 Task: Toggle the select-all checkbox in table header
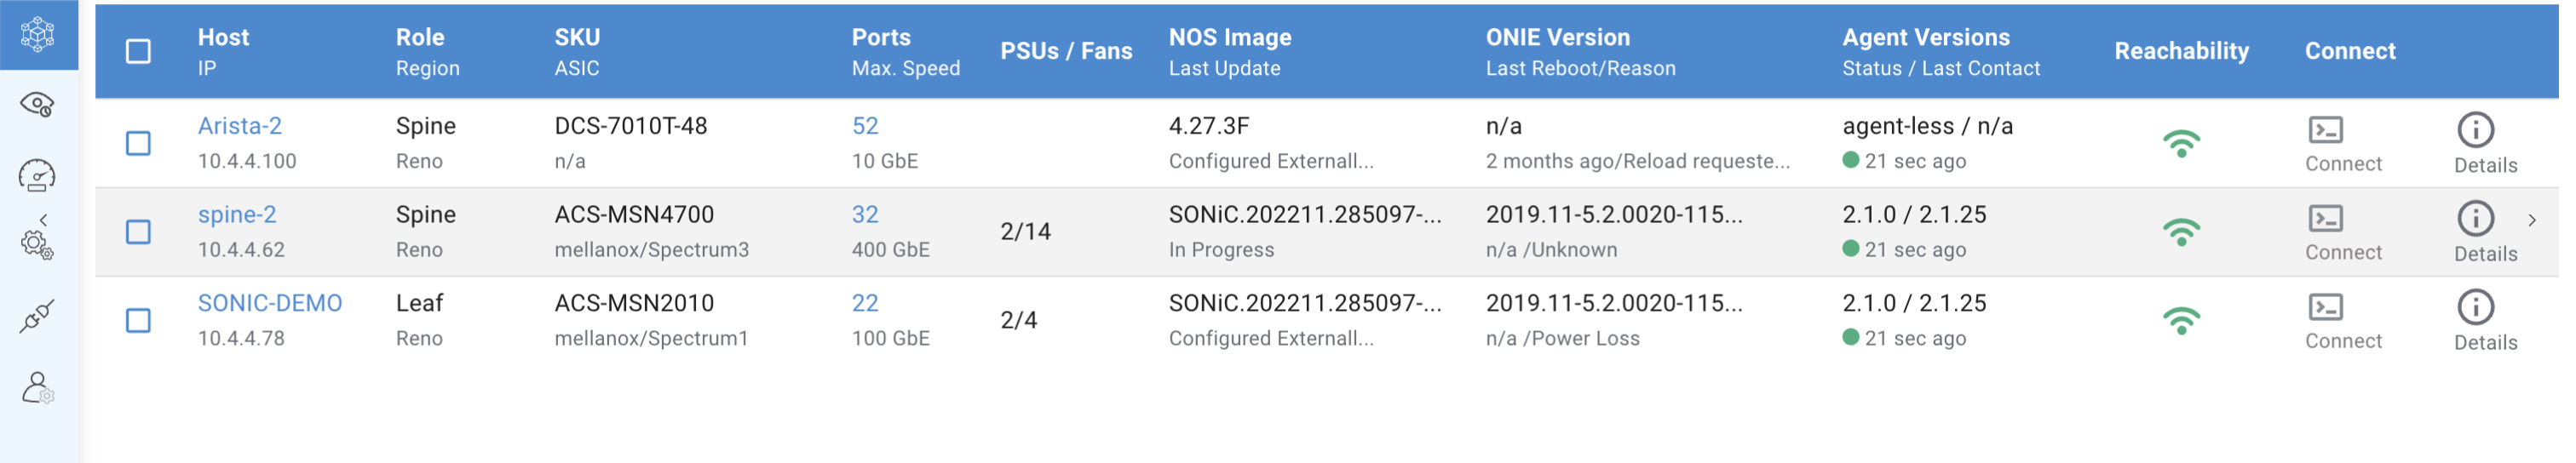139,52
